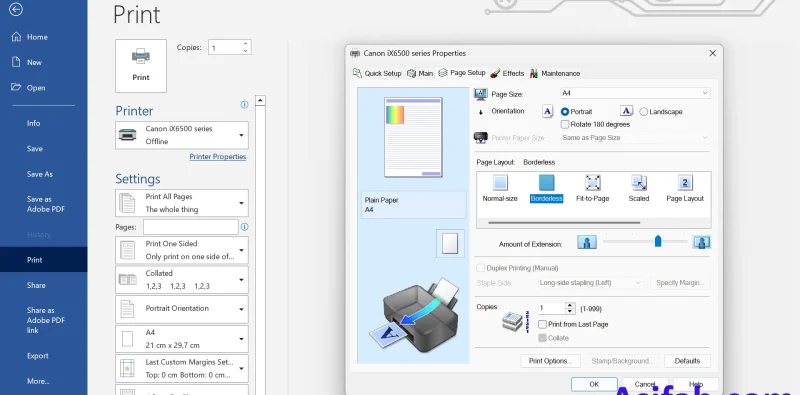Click the portrait orientation A icon
Screen dimensions: 800x395
point(547,111)
